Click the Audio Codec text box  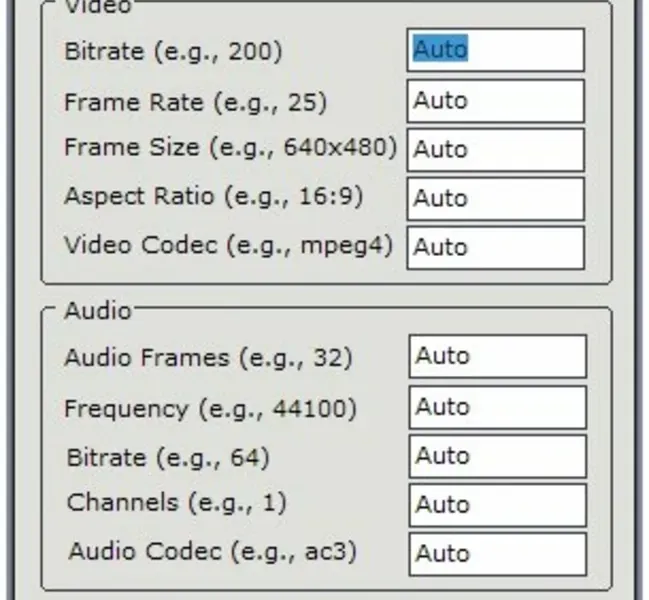tap(497, 554)
